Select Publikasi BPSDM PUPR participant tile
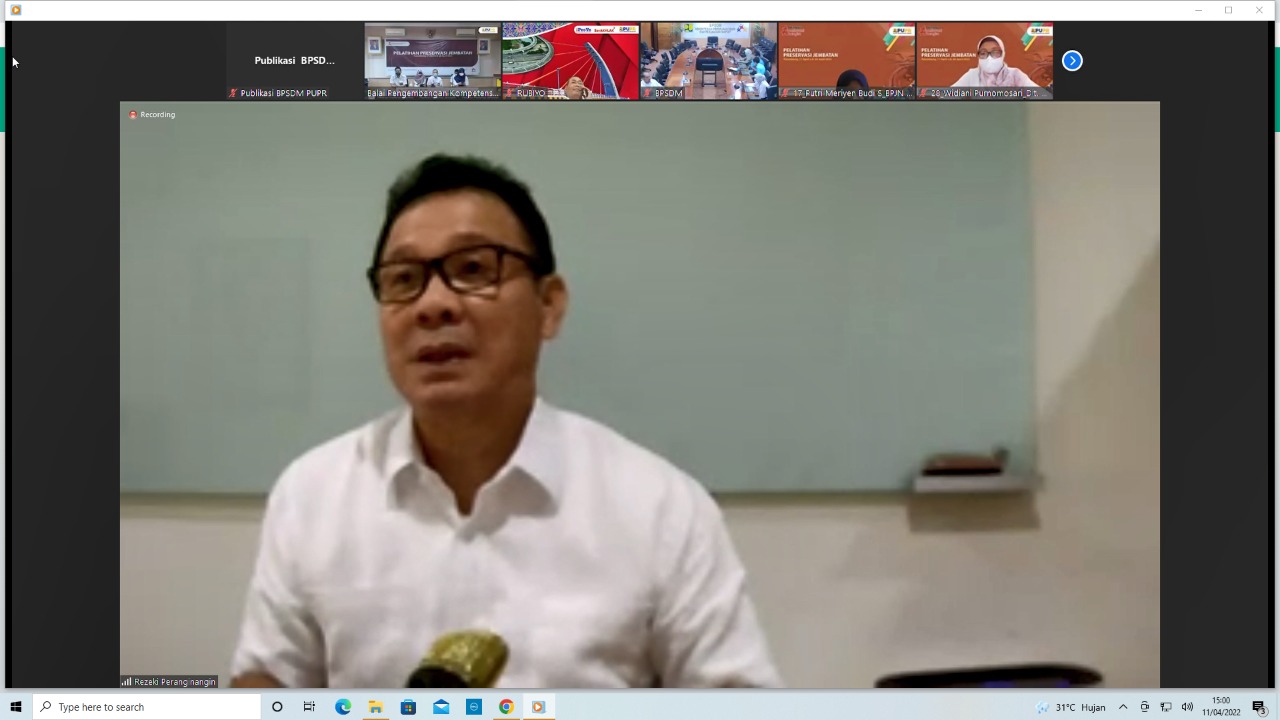The height and width of the screenshot is (720, 1280). pyautogui.click(x=294, y=61)
